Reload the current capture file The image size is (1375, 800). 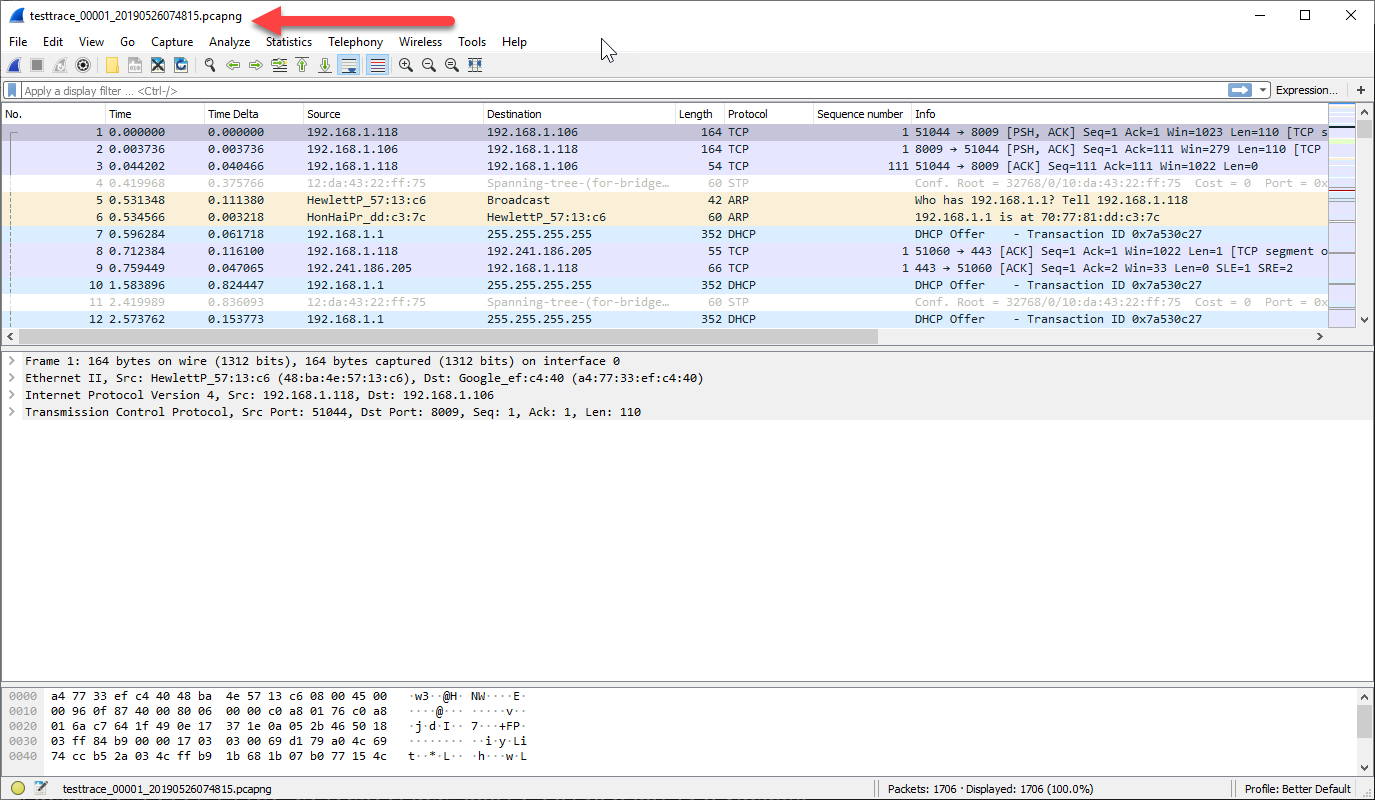[x=181, y=64]
